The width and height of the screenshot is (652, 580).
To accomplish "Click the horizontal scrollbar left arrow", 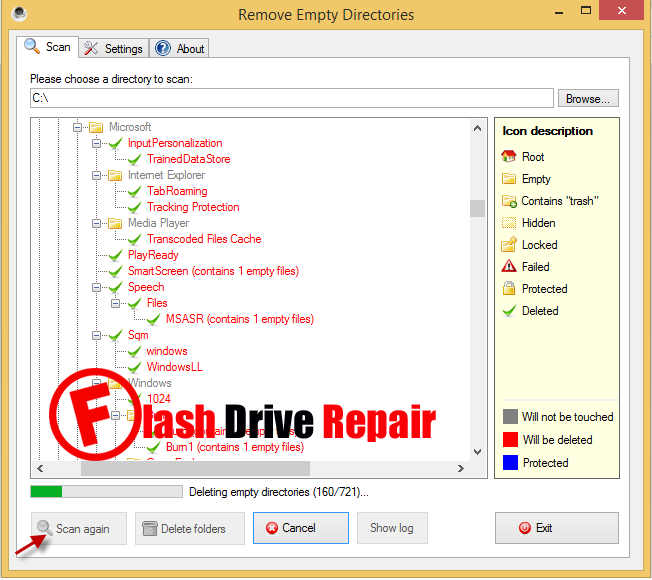I will coord(40,469).
